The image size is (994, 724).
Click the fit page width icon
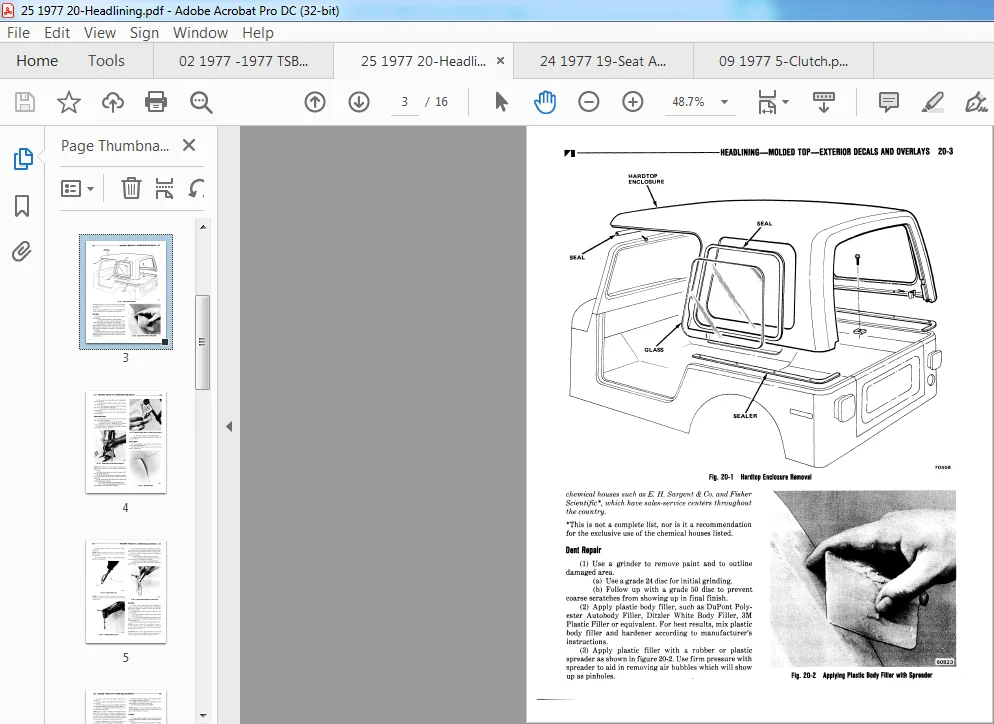(767, 102)
